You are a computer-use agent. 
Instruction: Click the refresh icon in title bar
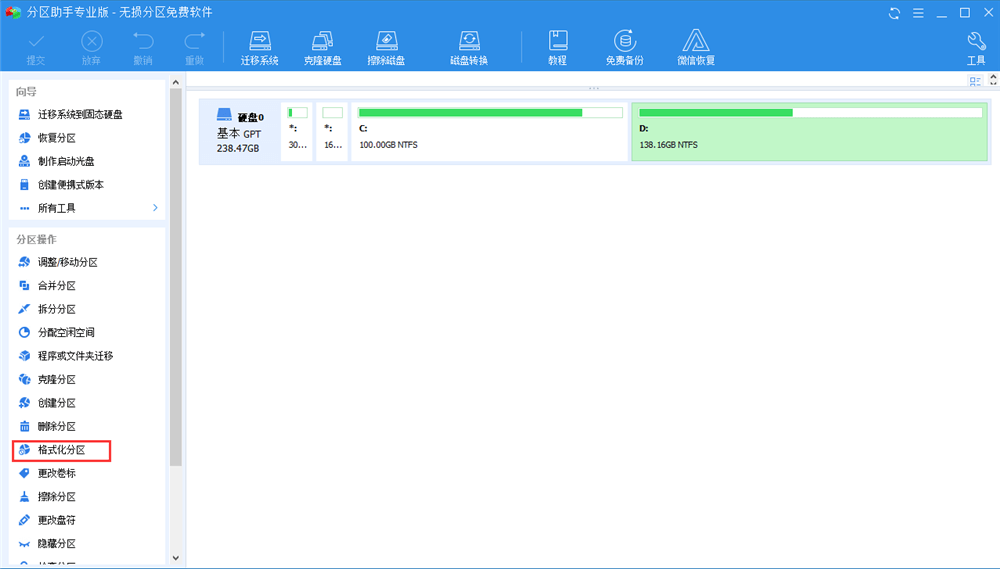892,13
